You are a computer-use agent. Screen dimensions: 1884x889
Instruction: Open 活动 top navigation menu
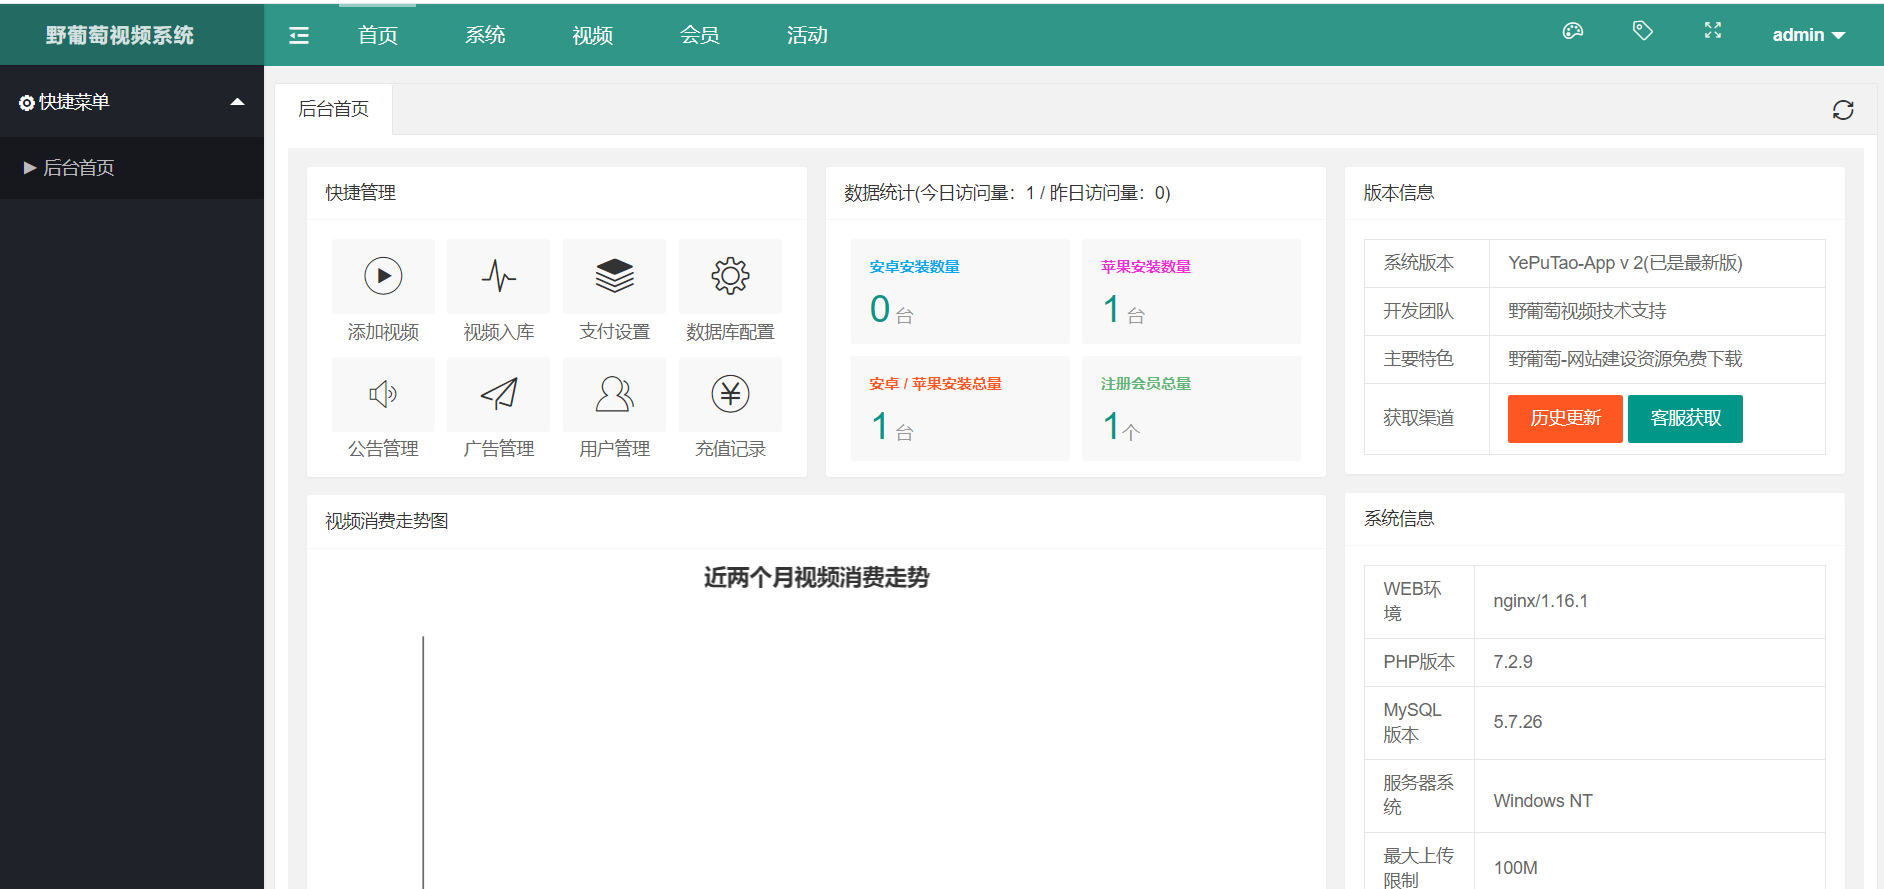tap(807, 35)
